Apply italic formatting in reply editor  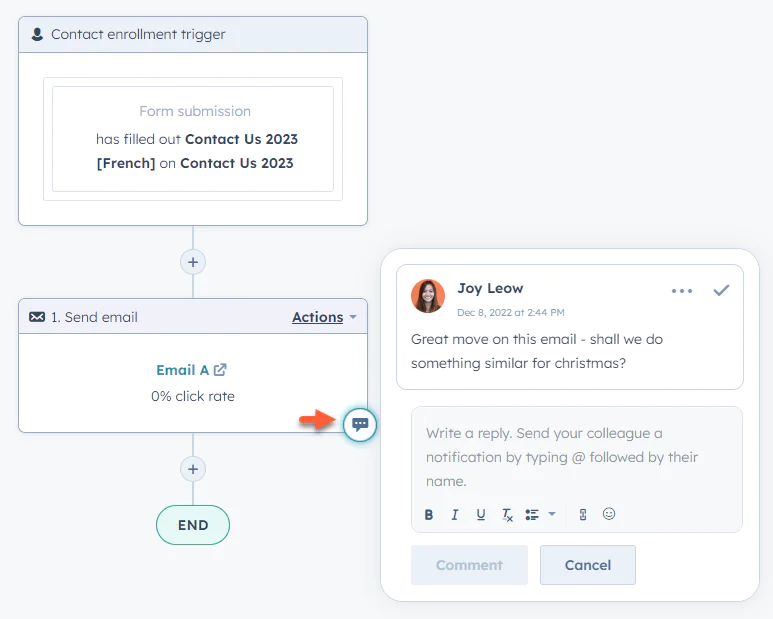coord(455,515)
